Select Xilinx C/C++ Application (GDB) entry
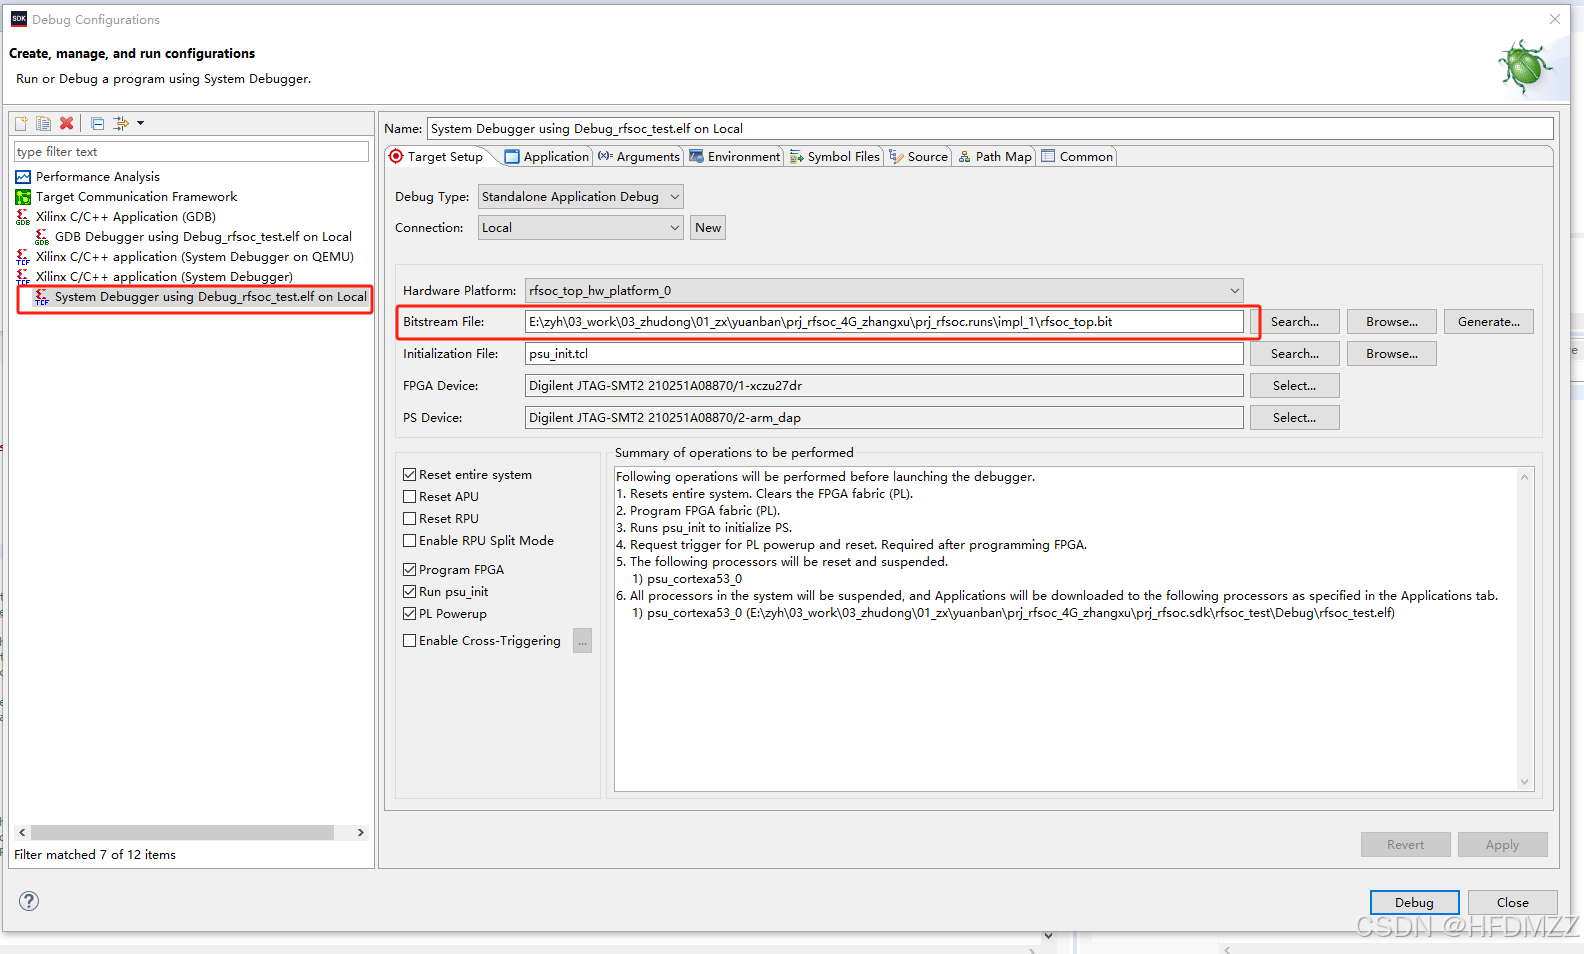Viewport: 1584px width, 954px height. coord(126,217)
